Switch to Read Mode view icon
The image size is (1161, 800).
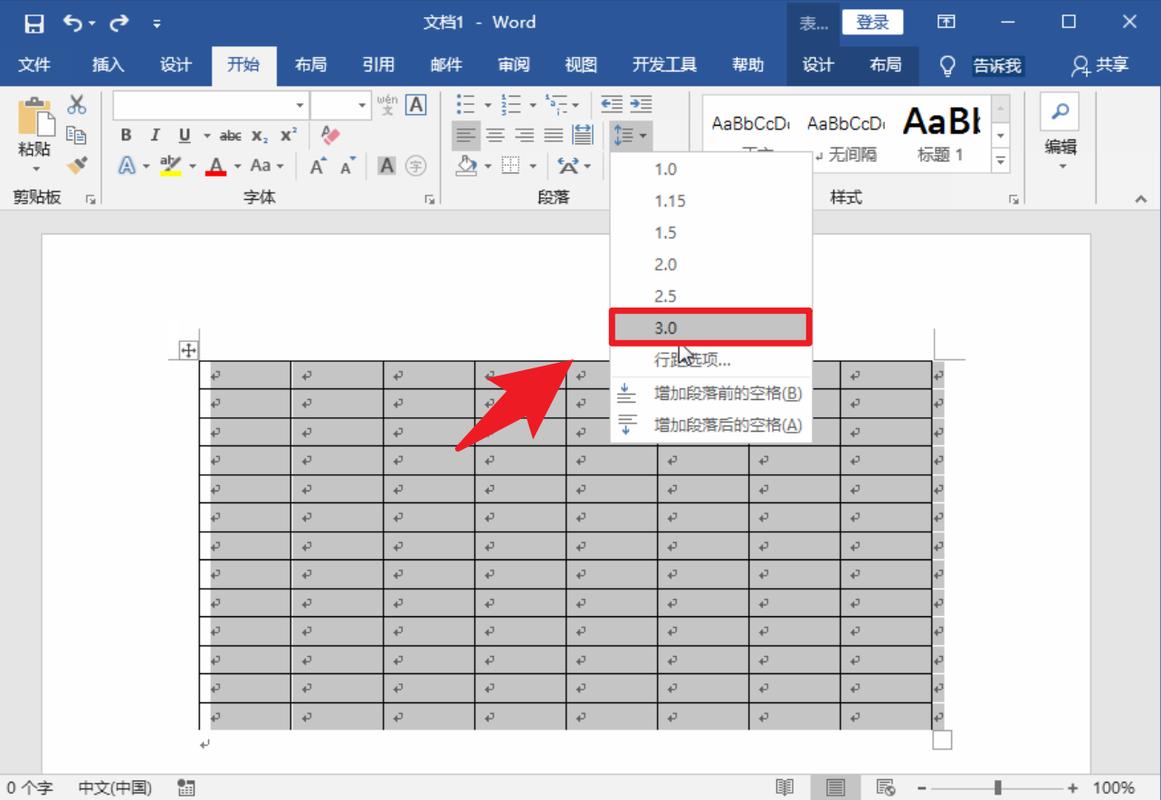785,788
